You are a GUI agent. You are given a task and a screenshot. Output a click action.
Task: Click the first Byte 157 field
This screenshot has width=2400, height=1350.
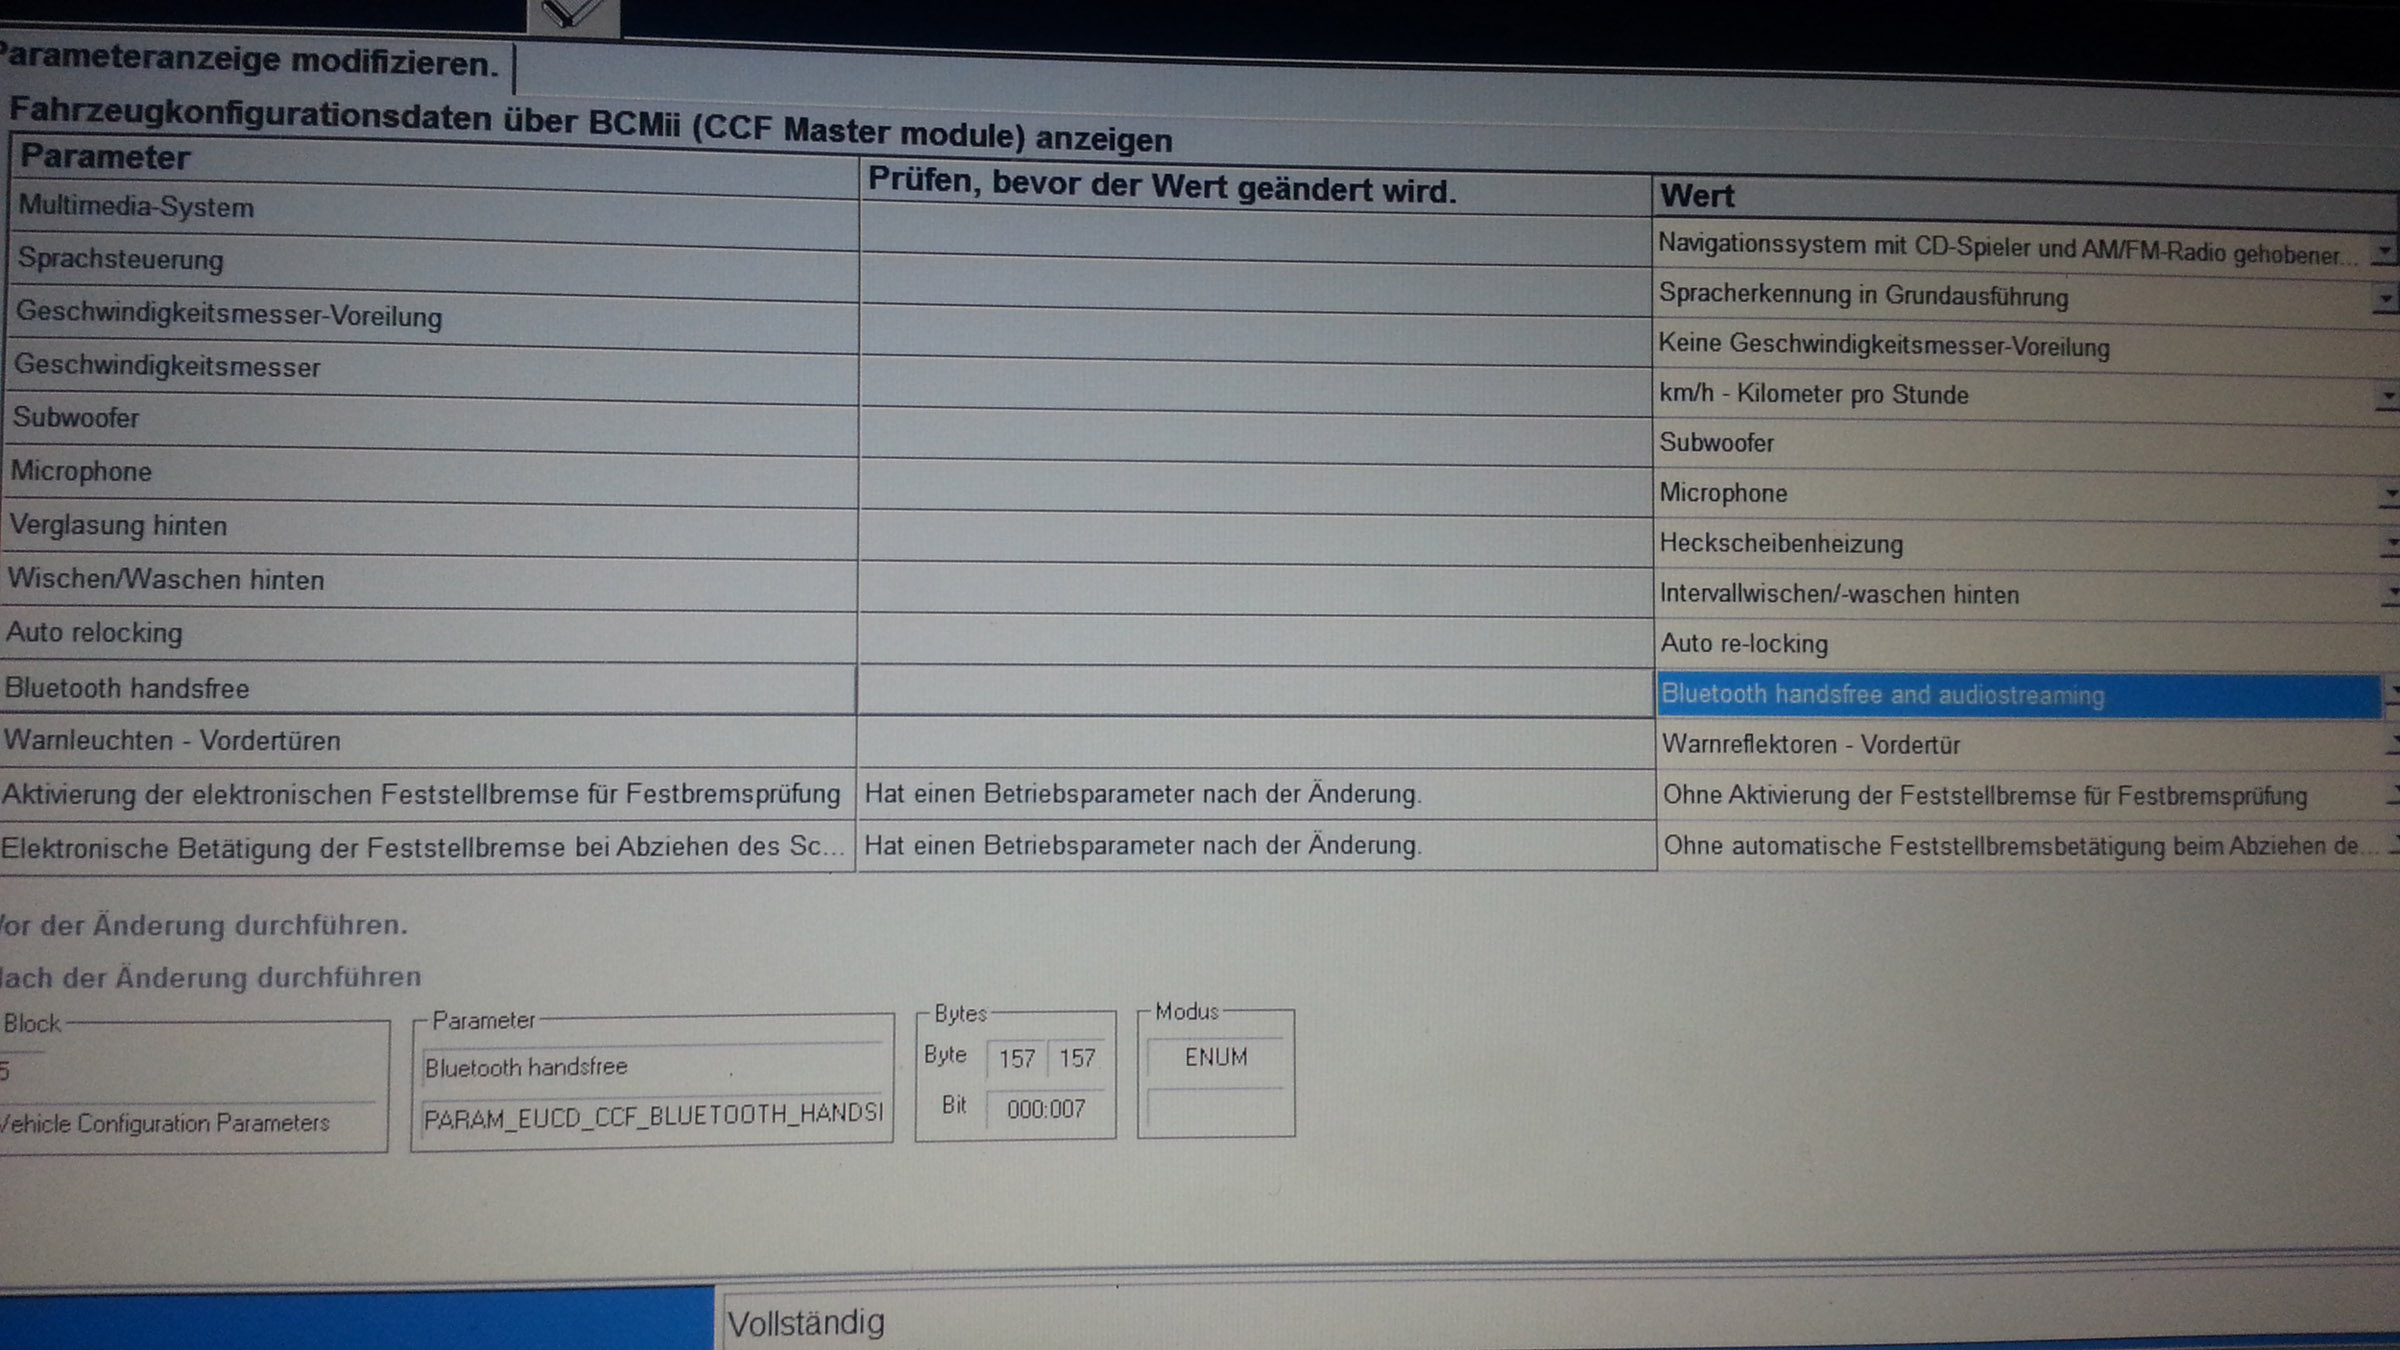1016,1058
